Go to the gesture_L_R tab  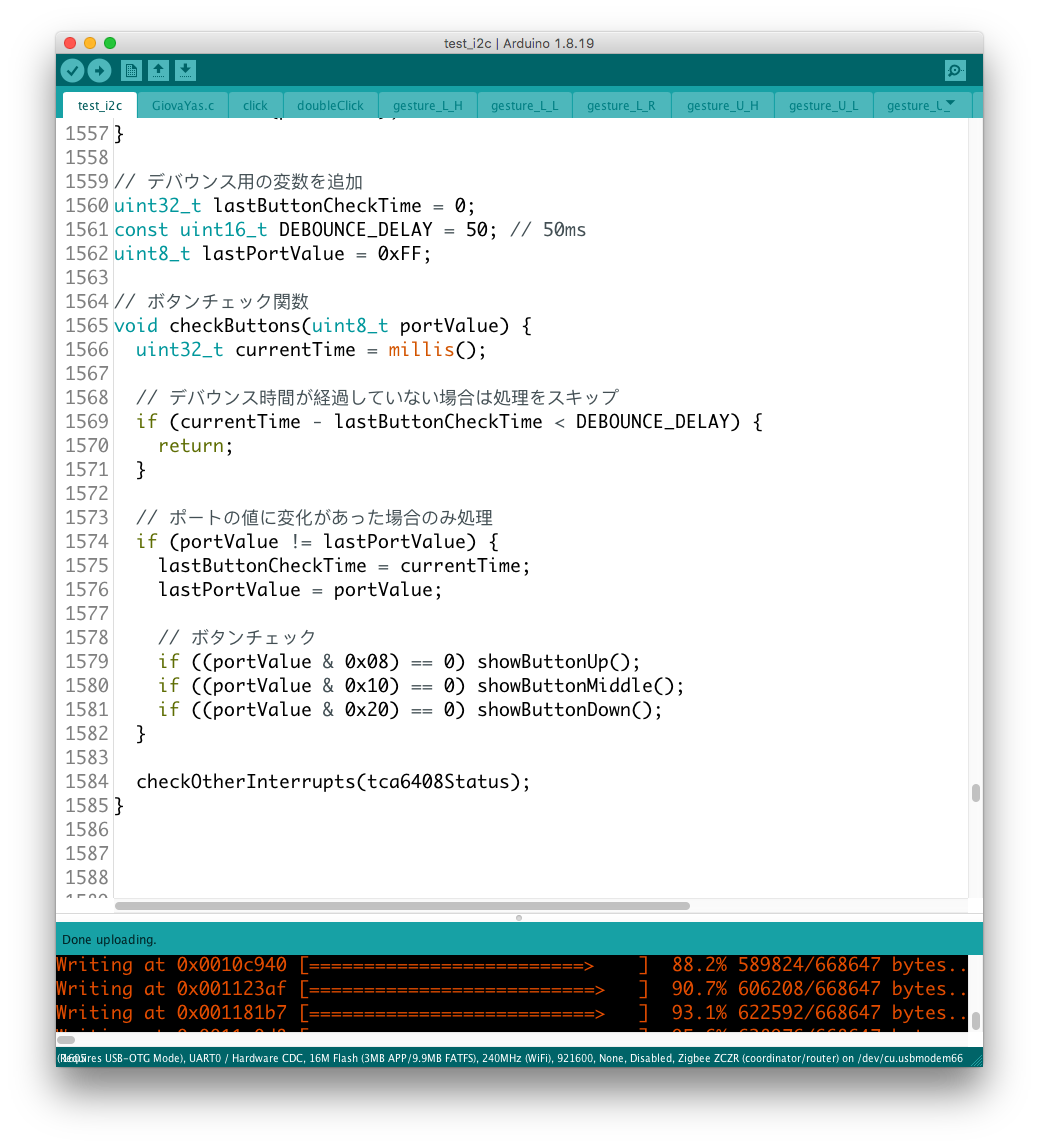[621, 105]
